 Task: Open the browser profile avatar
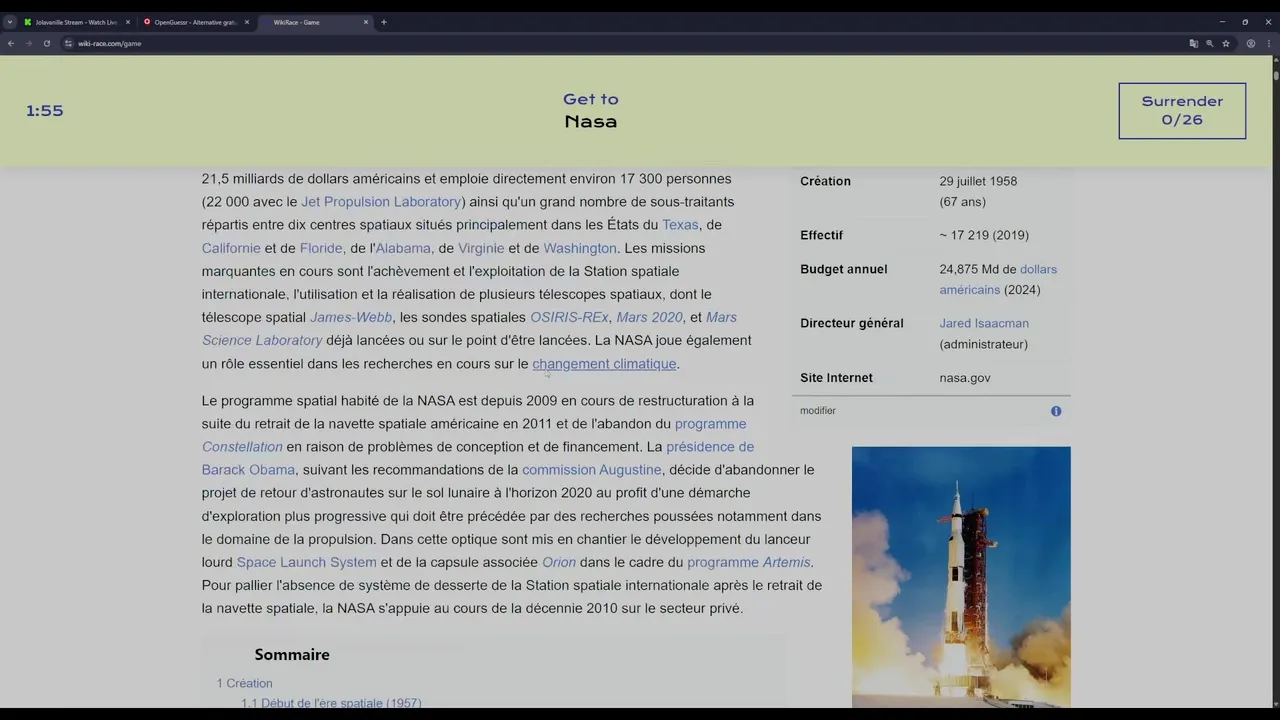pos(1250,44)
